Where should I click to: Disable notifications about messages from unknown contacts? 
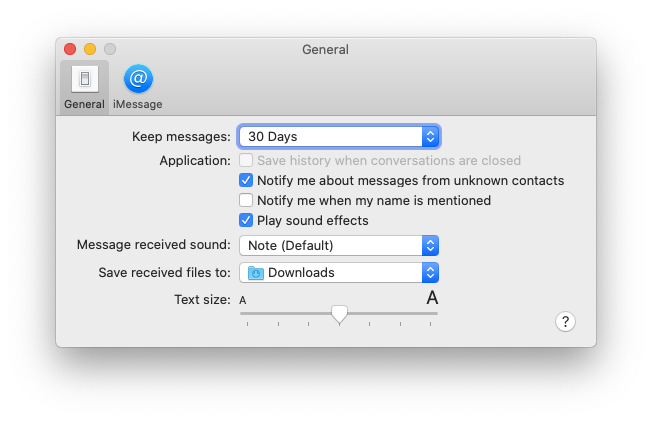click(x=246, y=181)
